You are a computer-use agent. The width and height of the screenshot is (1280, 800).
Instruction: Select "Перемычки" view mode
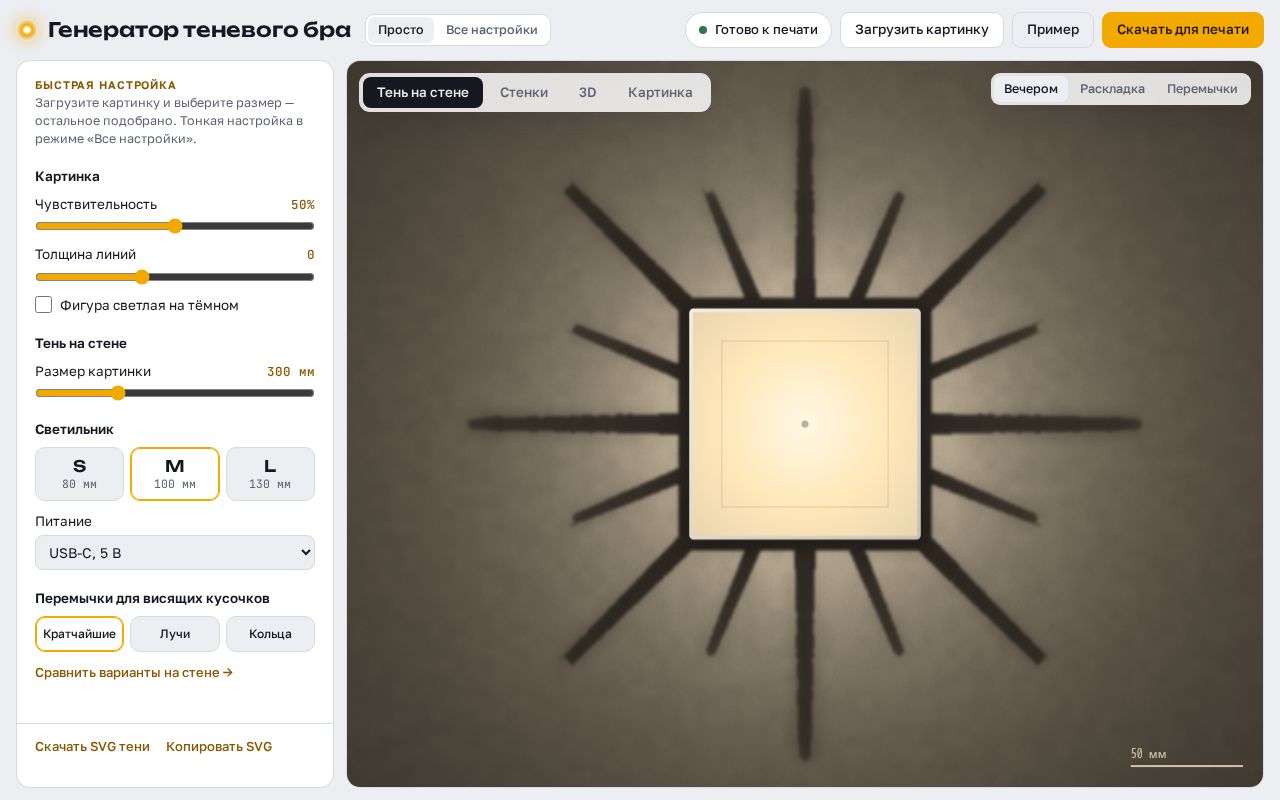pyautogui.click(x=1202, y=89)
